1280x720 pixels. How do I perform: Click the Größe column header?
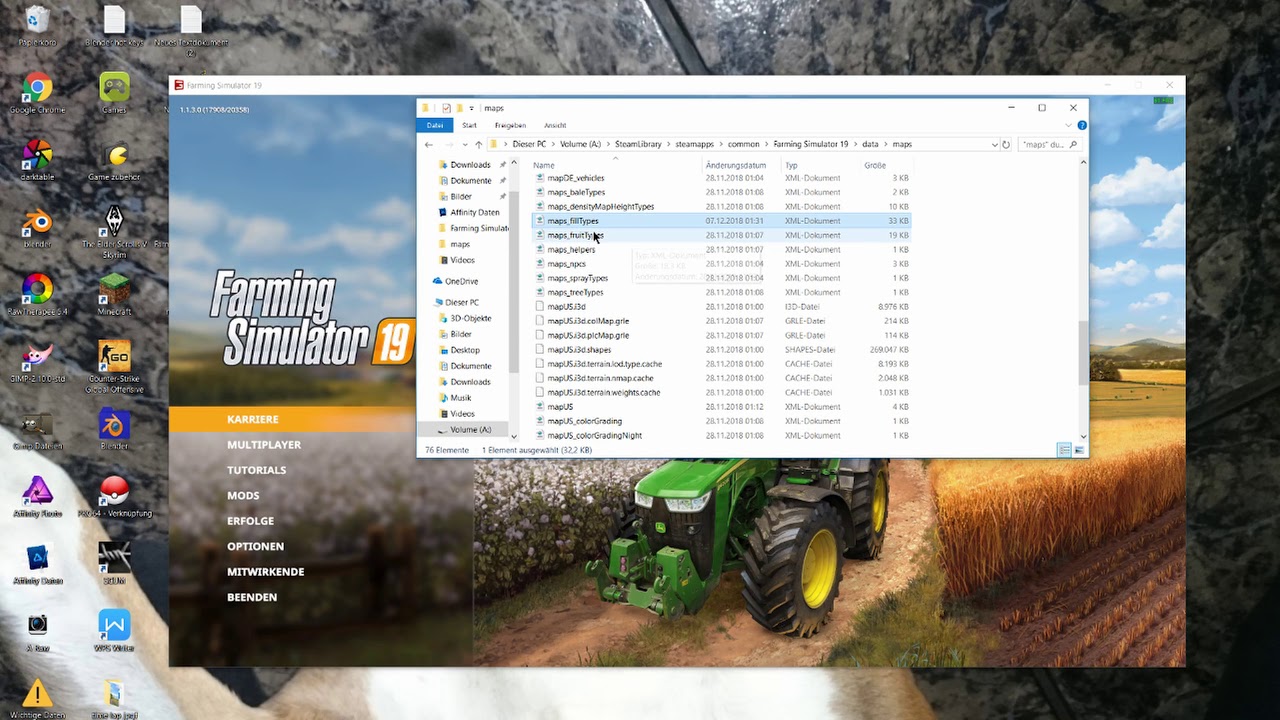pos(875,165)
